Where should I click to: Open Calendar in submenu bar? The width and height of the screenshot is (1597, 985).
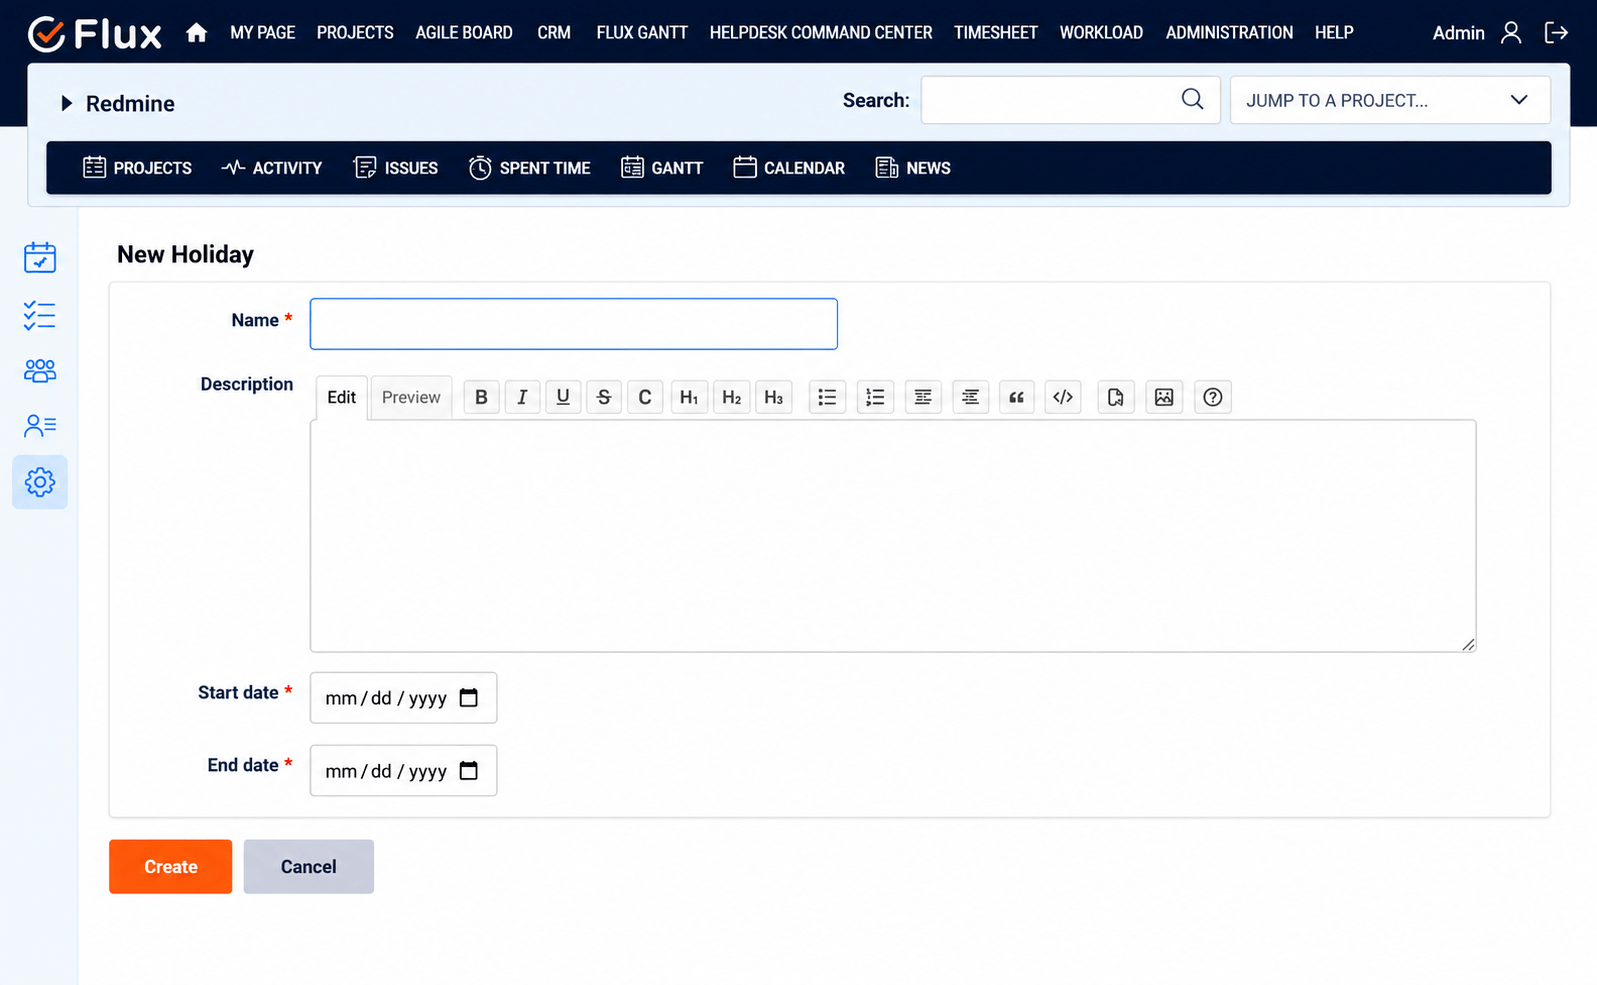click(x=789, y=168)
